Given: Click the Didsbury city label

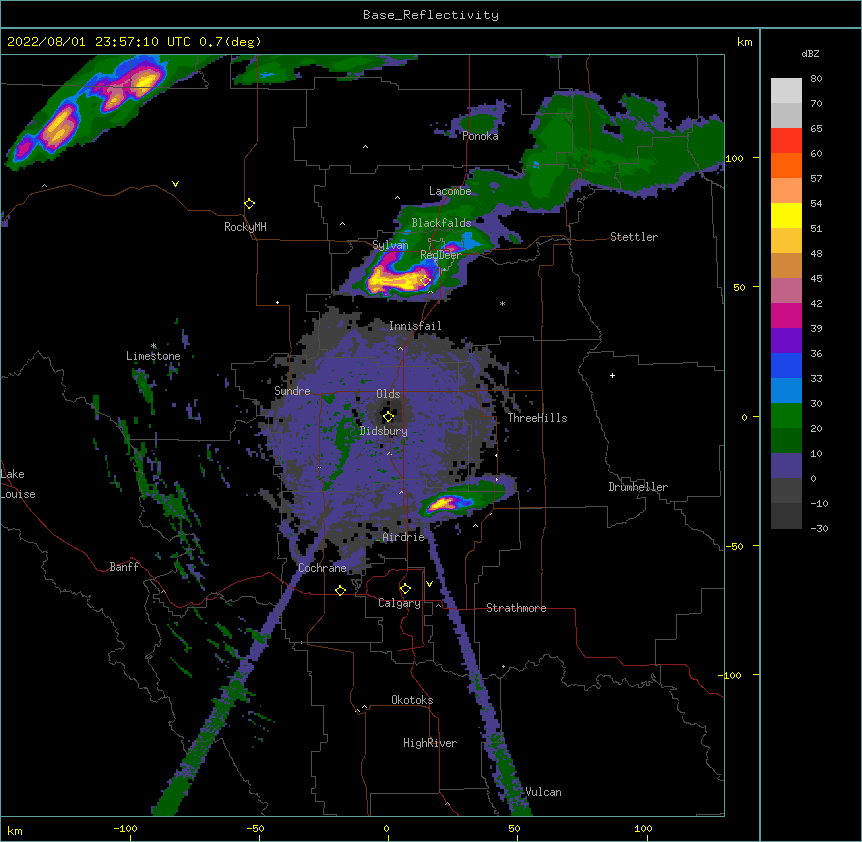Looking at the screenshot, I should click(x=384, y=431).
